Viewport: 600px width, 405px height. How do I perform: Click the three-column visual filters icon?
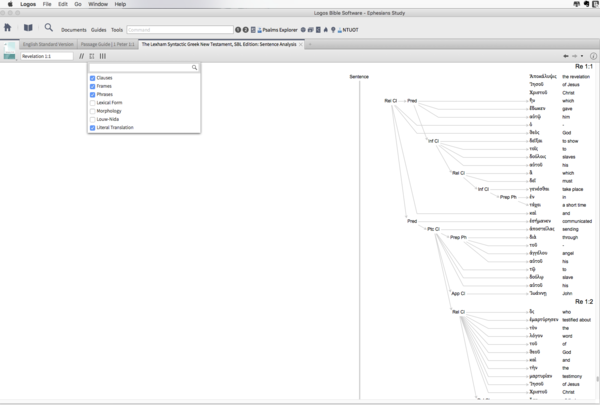tap(102, 57)
